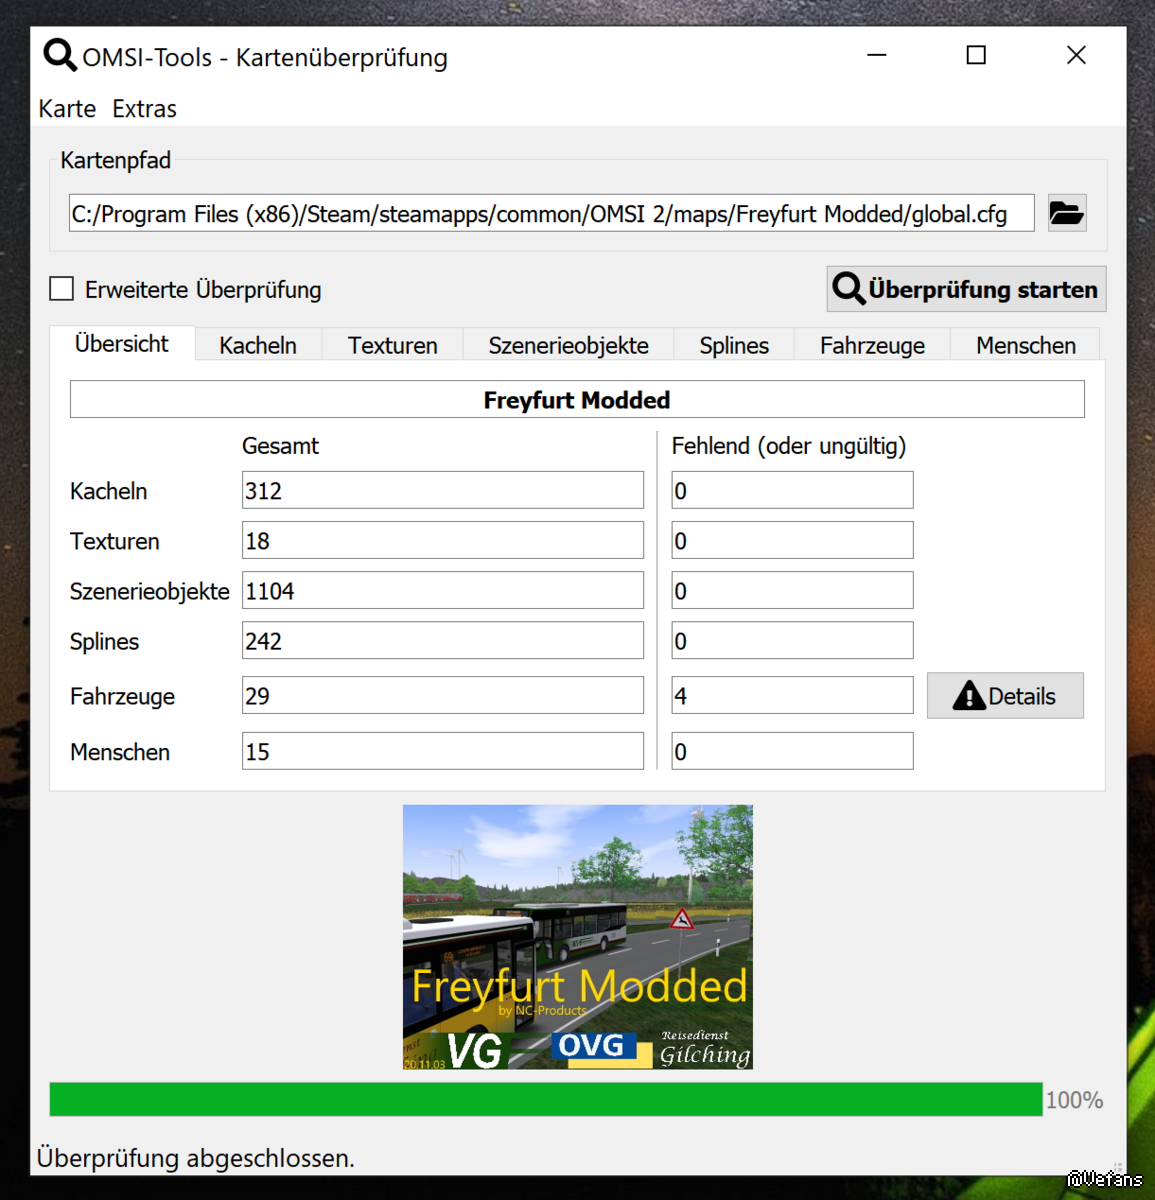Click the folder browse icon for Kartenpfad

[1066, 213]
